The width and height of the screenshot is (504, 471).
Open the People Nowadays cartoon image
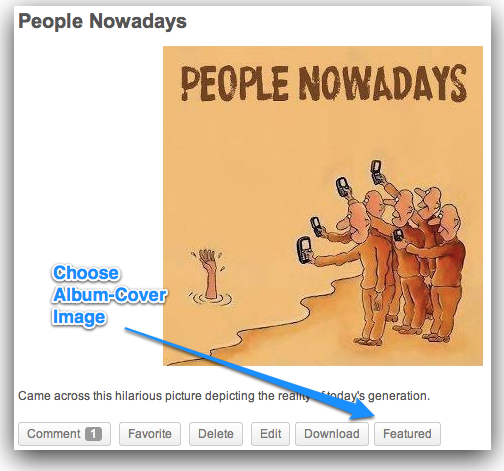(323, 206)
